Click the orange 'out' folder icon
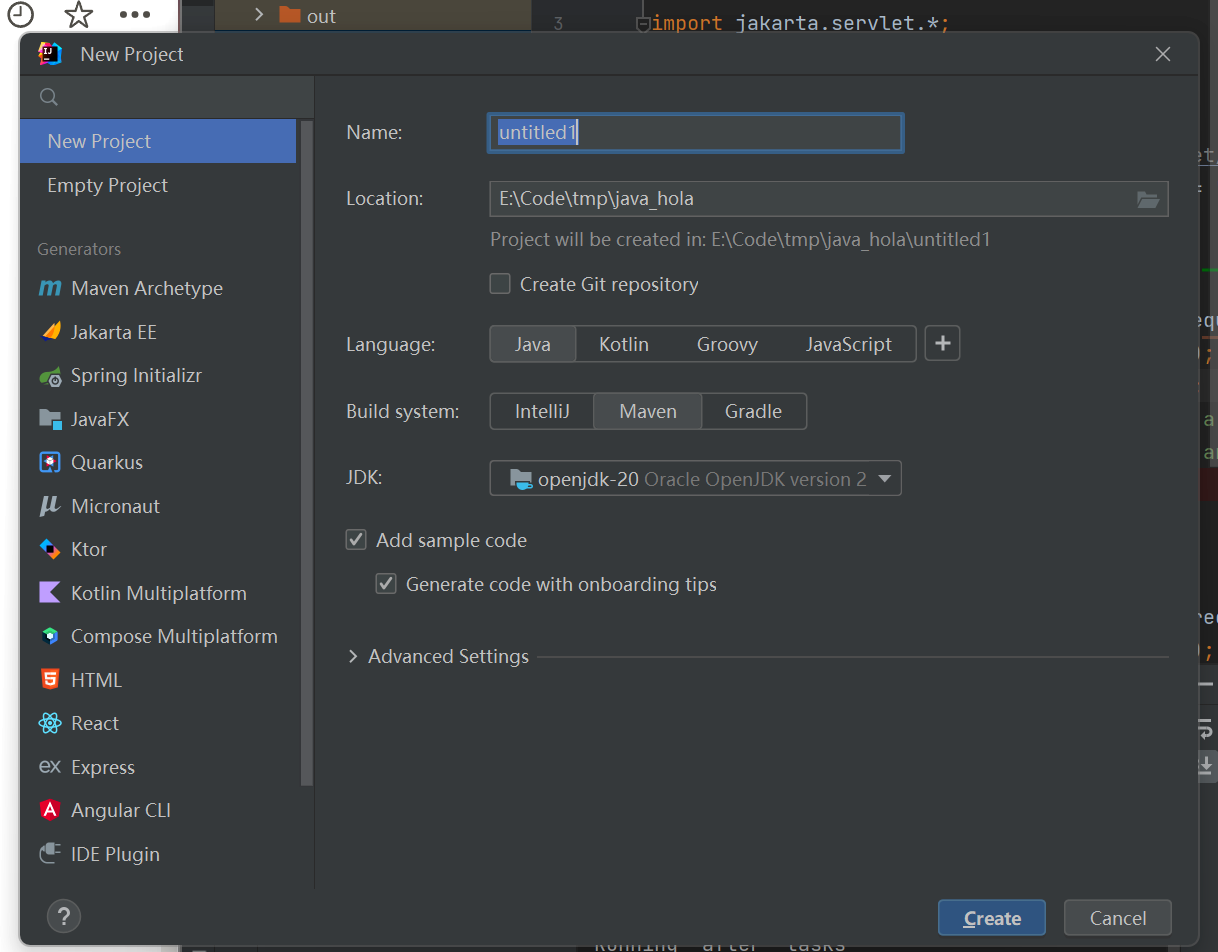 290,15
